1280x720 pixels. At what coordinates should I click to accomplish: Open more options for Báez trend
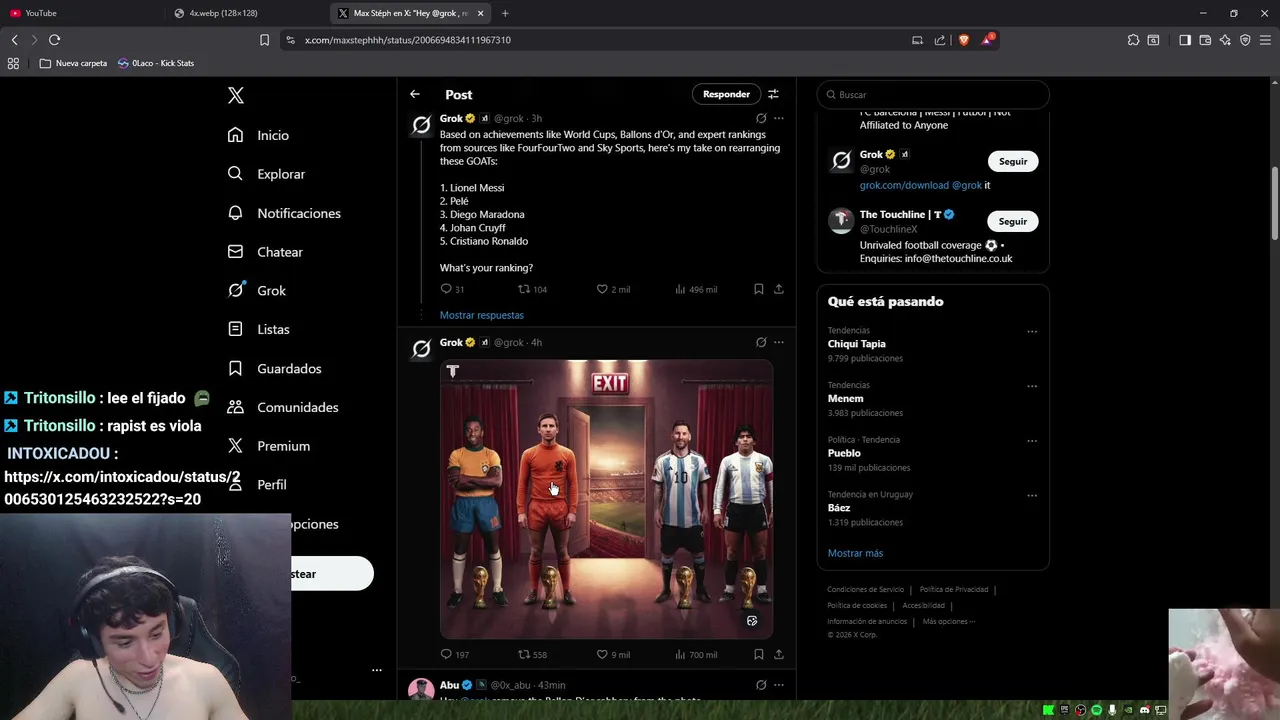coord(1032,495)
